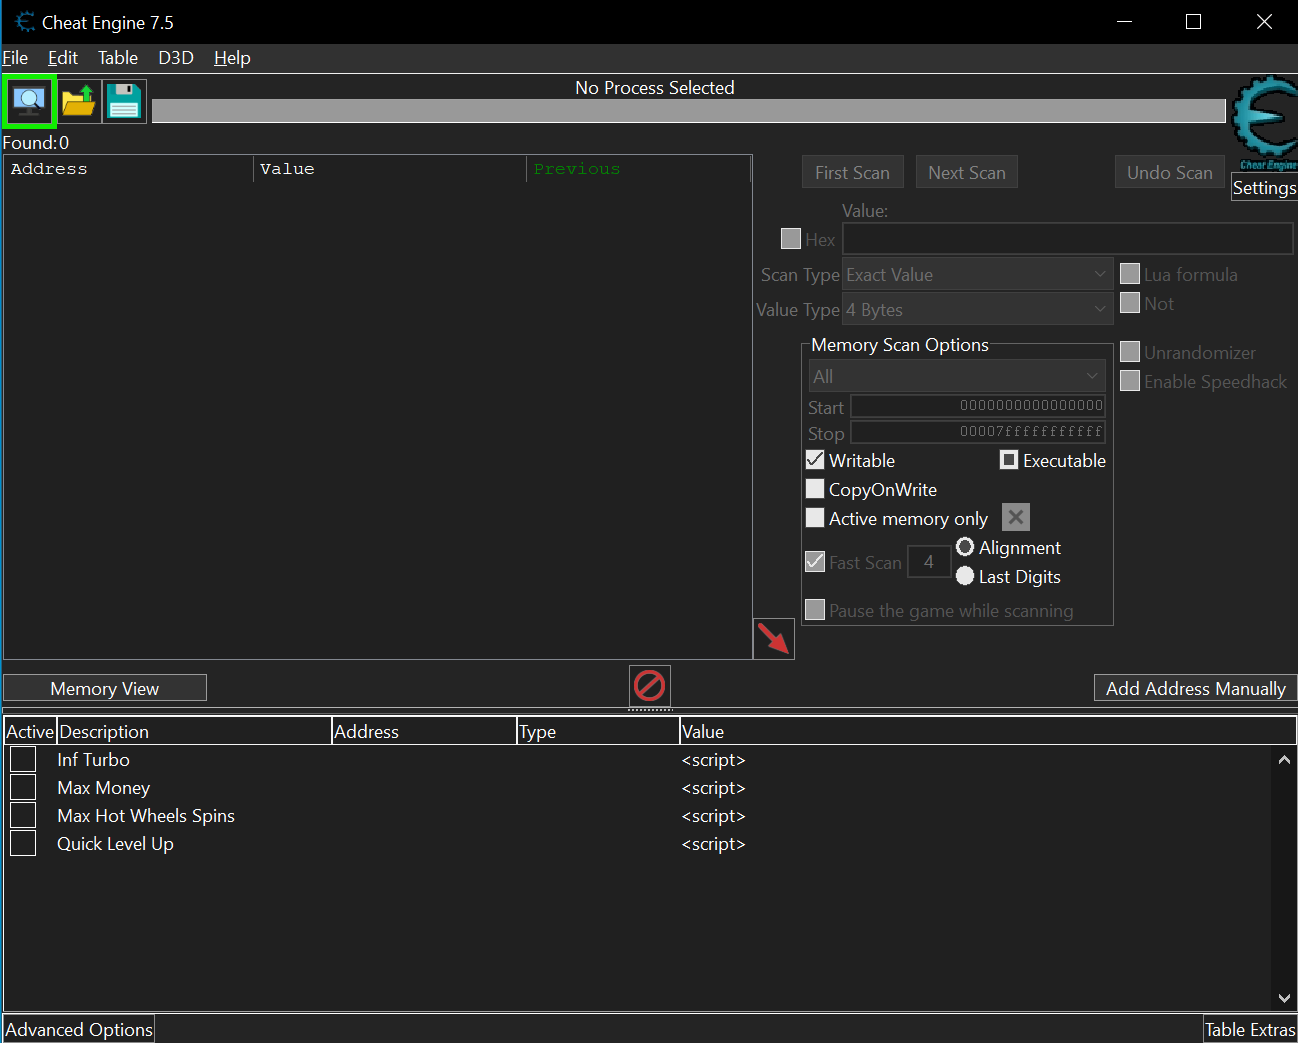Open the File menu
This screenshot has height=1043, width=1298.
pyautogui.click(x=15, y=58)
